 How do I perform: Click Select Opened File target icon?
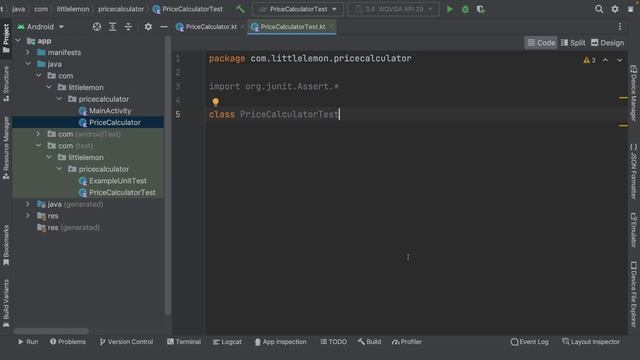tap(97, 27)
